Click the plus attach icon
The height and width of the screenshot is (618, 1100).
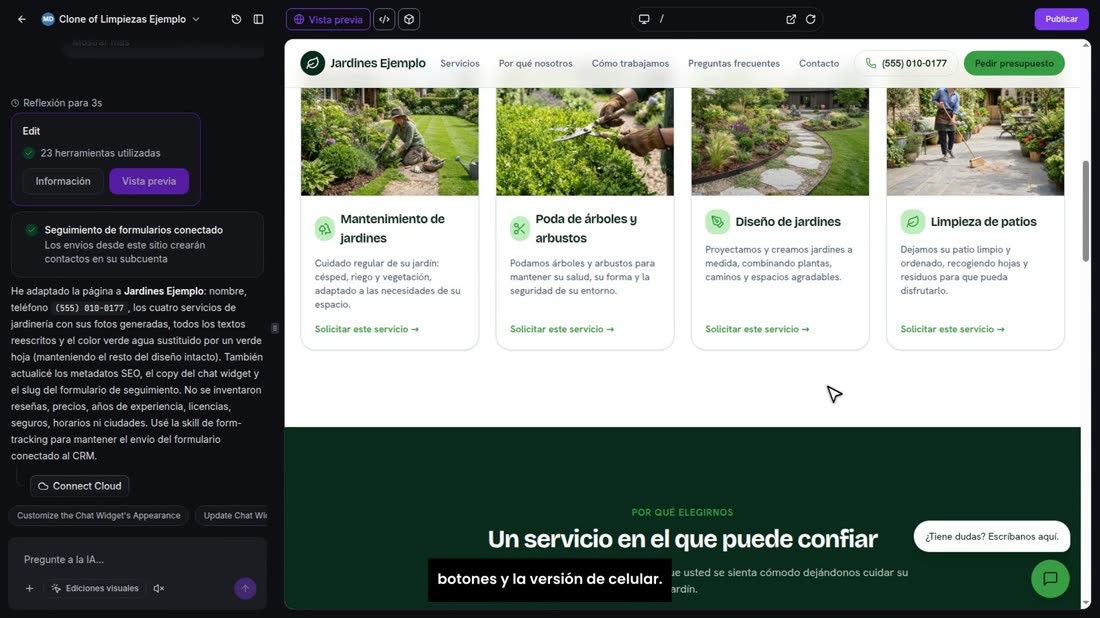tap(29, 589)
